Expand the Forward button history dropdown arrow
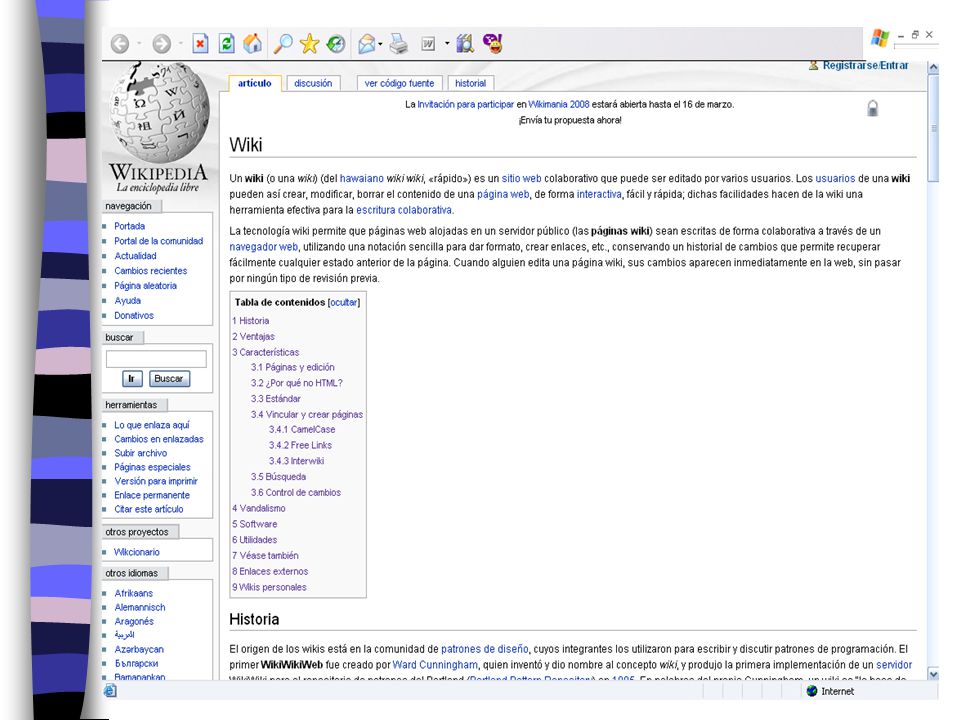Image resolution: width=960 pixels, height=720 pixels. pyautogui.click(x=181, y=43)
